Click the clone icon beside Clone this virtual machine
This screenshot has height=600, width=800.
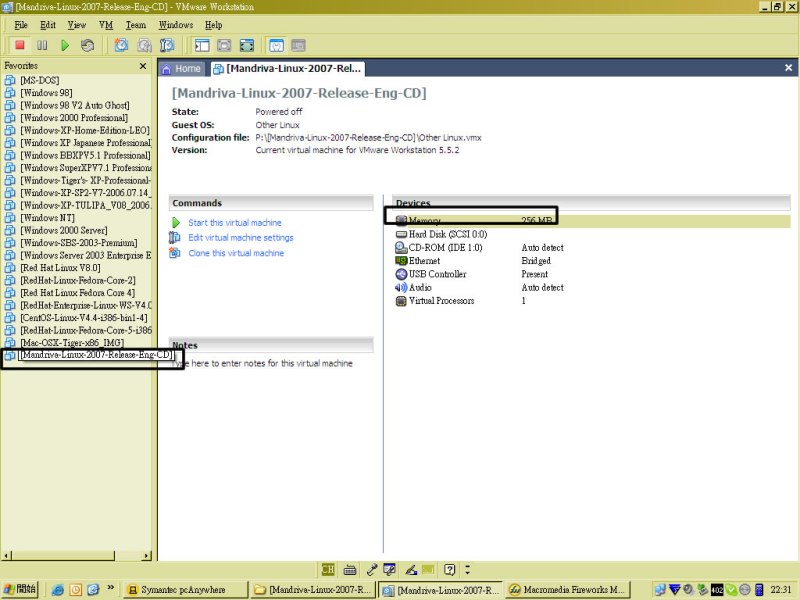coord(175,253)
